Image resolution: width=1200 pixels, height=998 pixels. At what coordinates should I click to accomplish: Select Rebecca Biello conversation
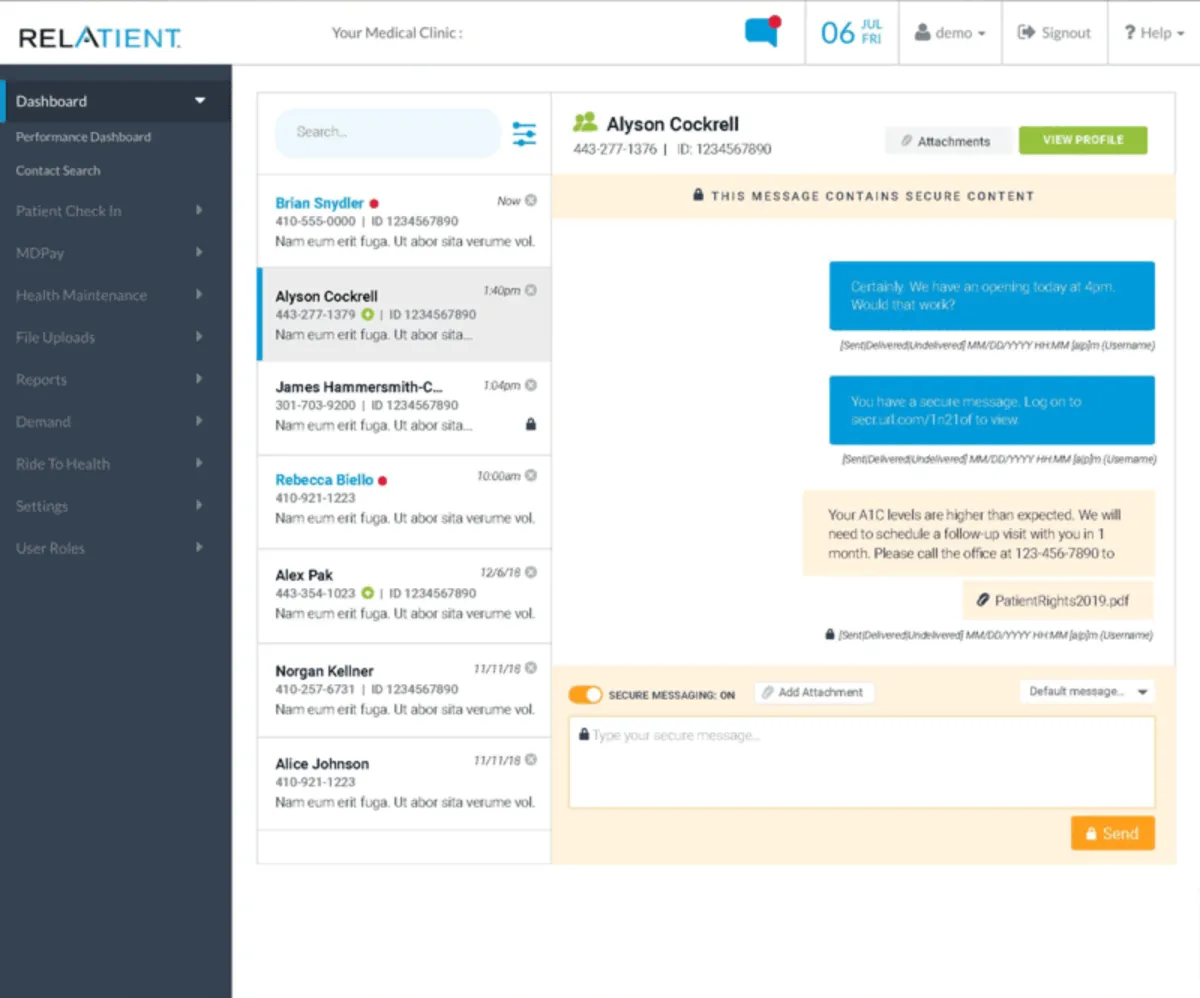pyautogui.click(x=404, y=502)
